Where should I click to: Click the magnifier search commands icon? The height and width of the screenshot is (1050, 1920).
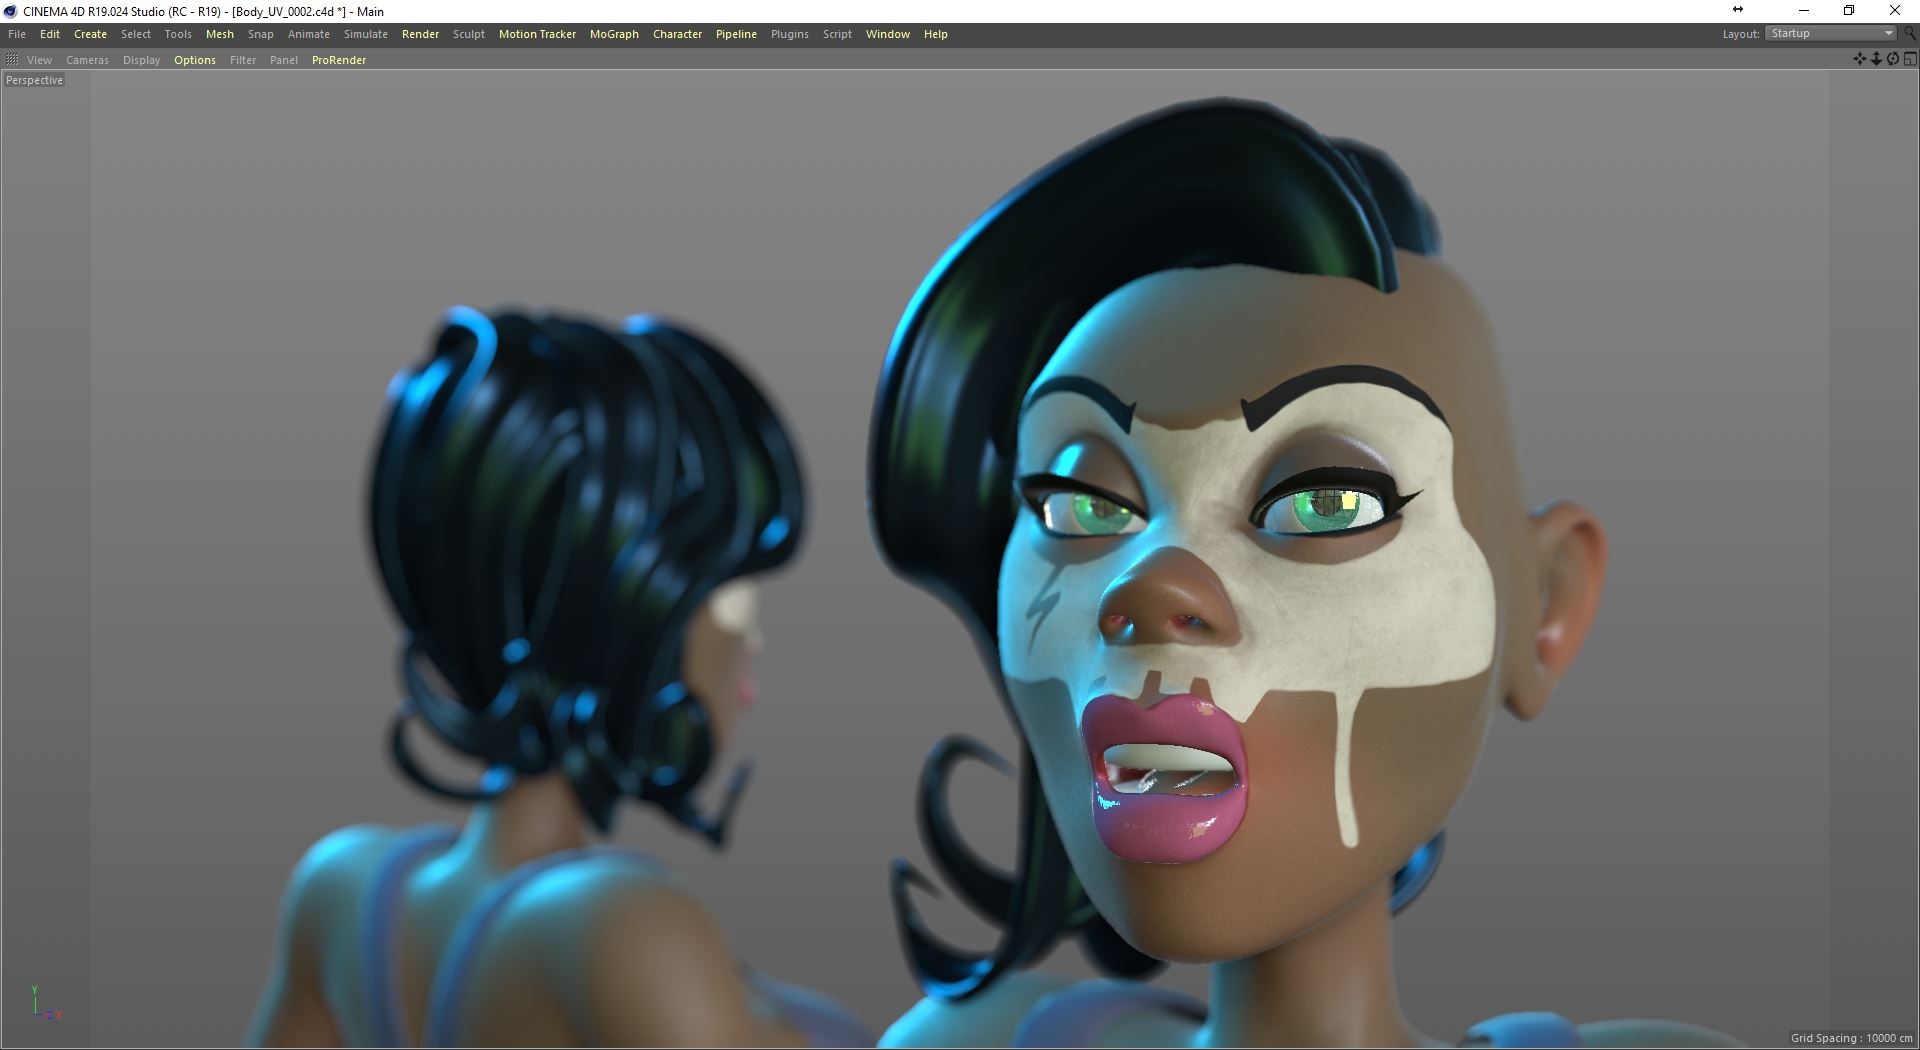[1909, 34]
